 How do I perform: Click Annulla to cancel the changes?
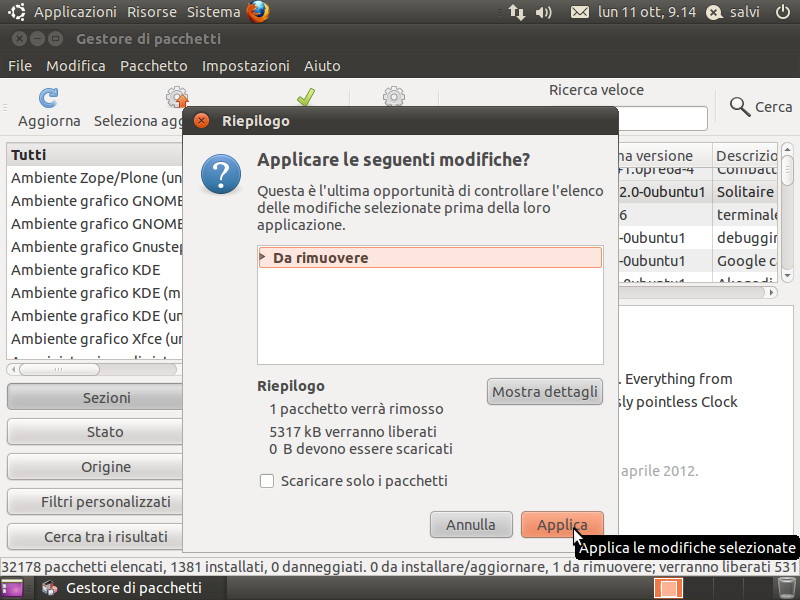(x=471, y=524)
